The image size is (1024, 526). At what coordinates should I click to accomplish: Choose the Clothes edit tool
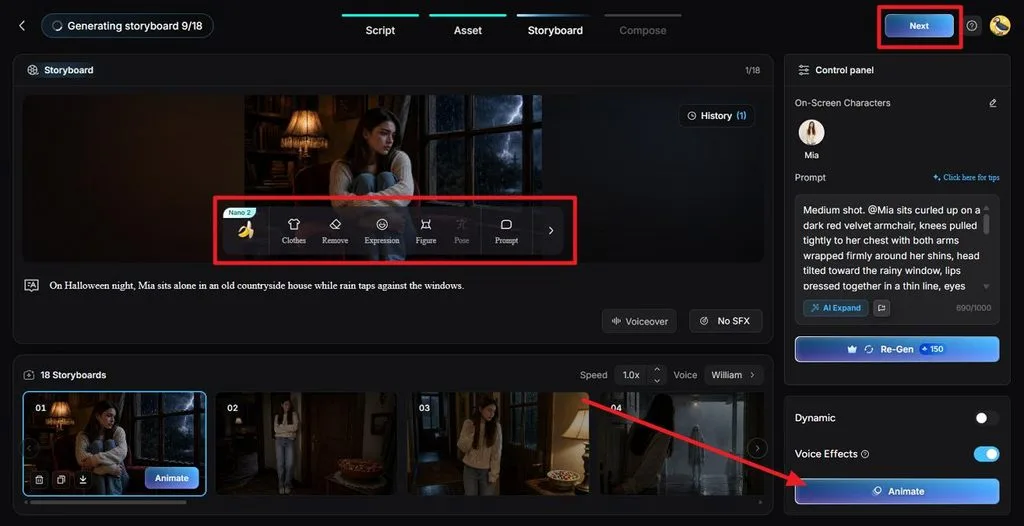coord(293,231)
